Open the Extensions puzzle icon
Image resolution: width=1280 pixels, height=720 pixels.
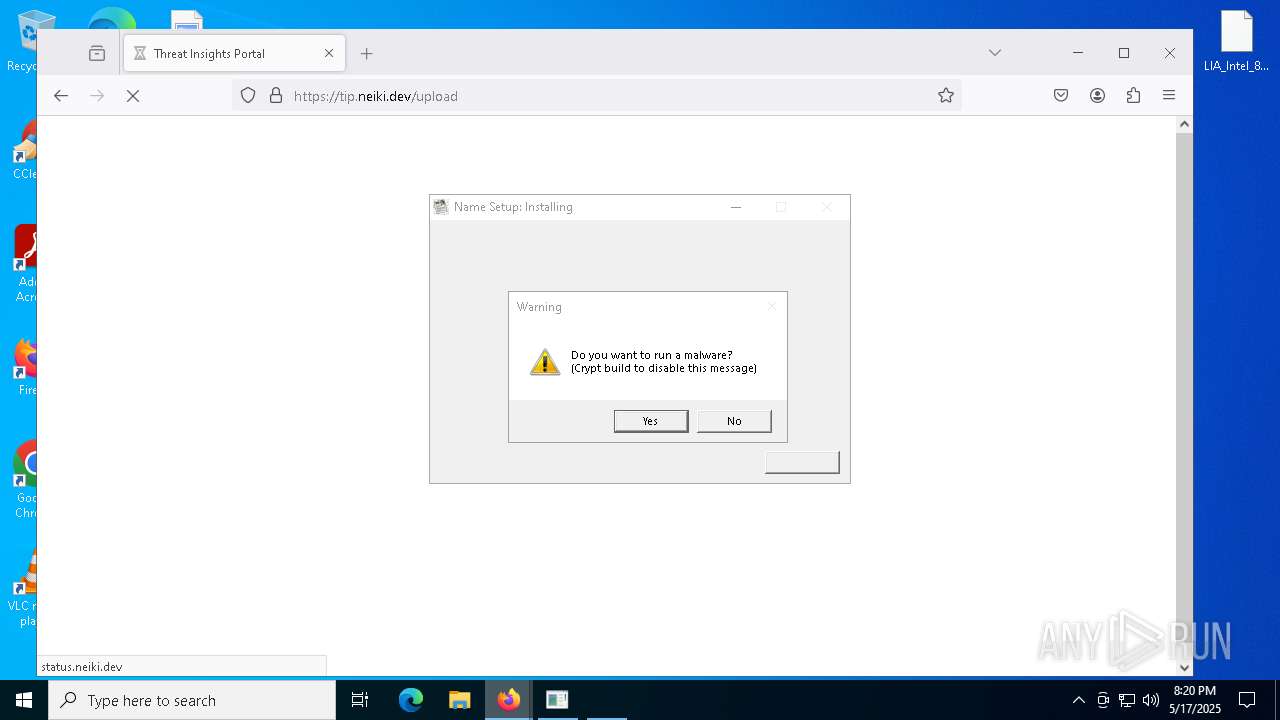click(1133, 96)
